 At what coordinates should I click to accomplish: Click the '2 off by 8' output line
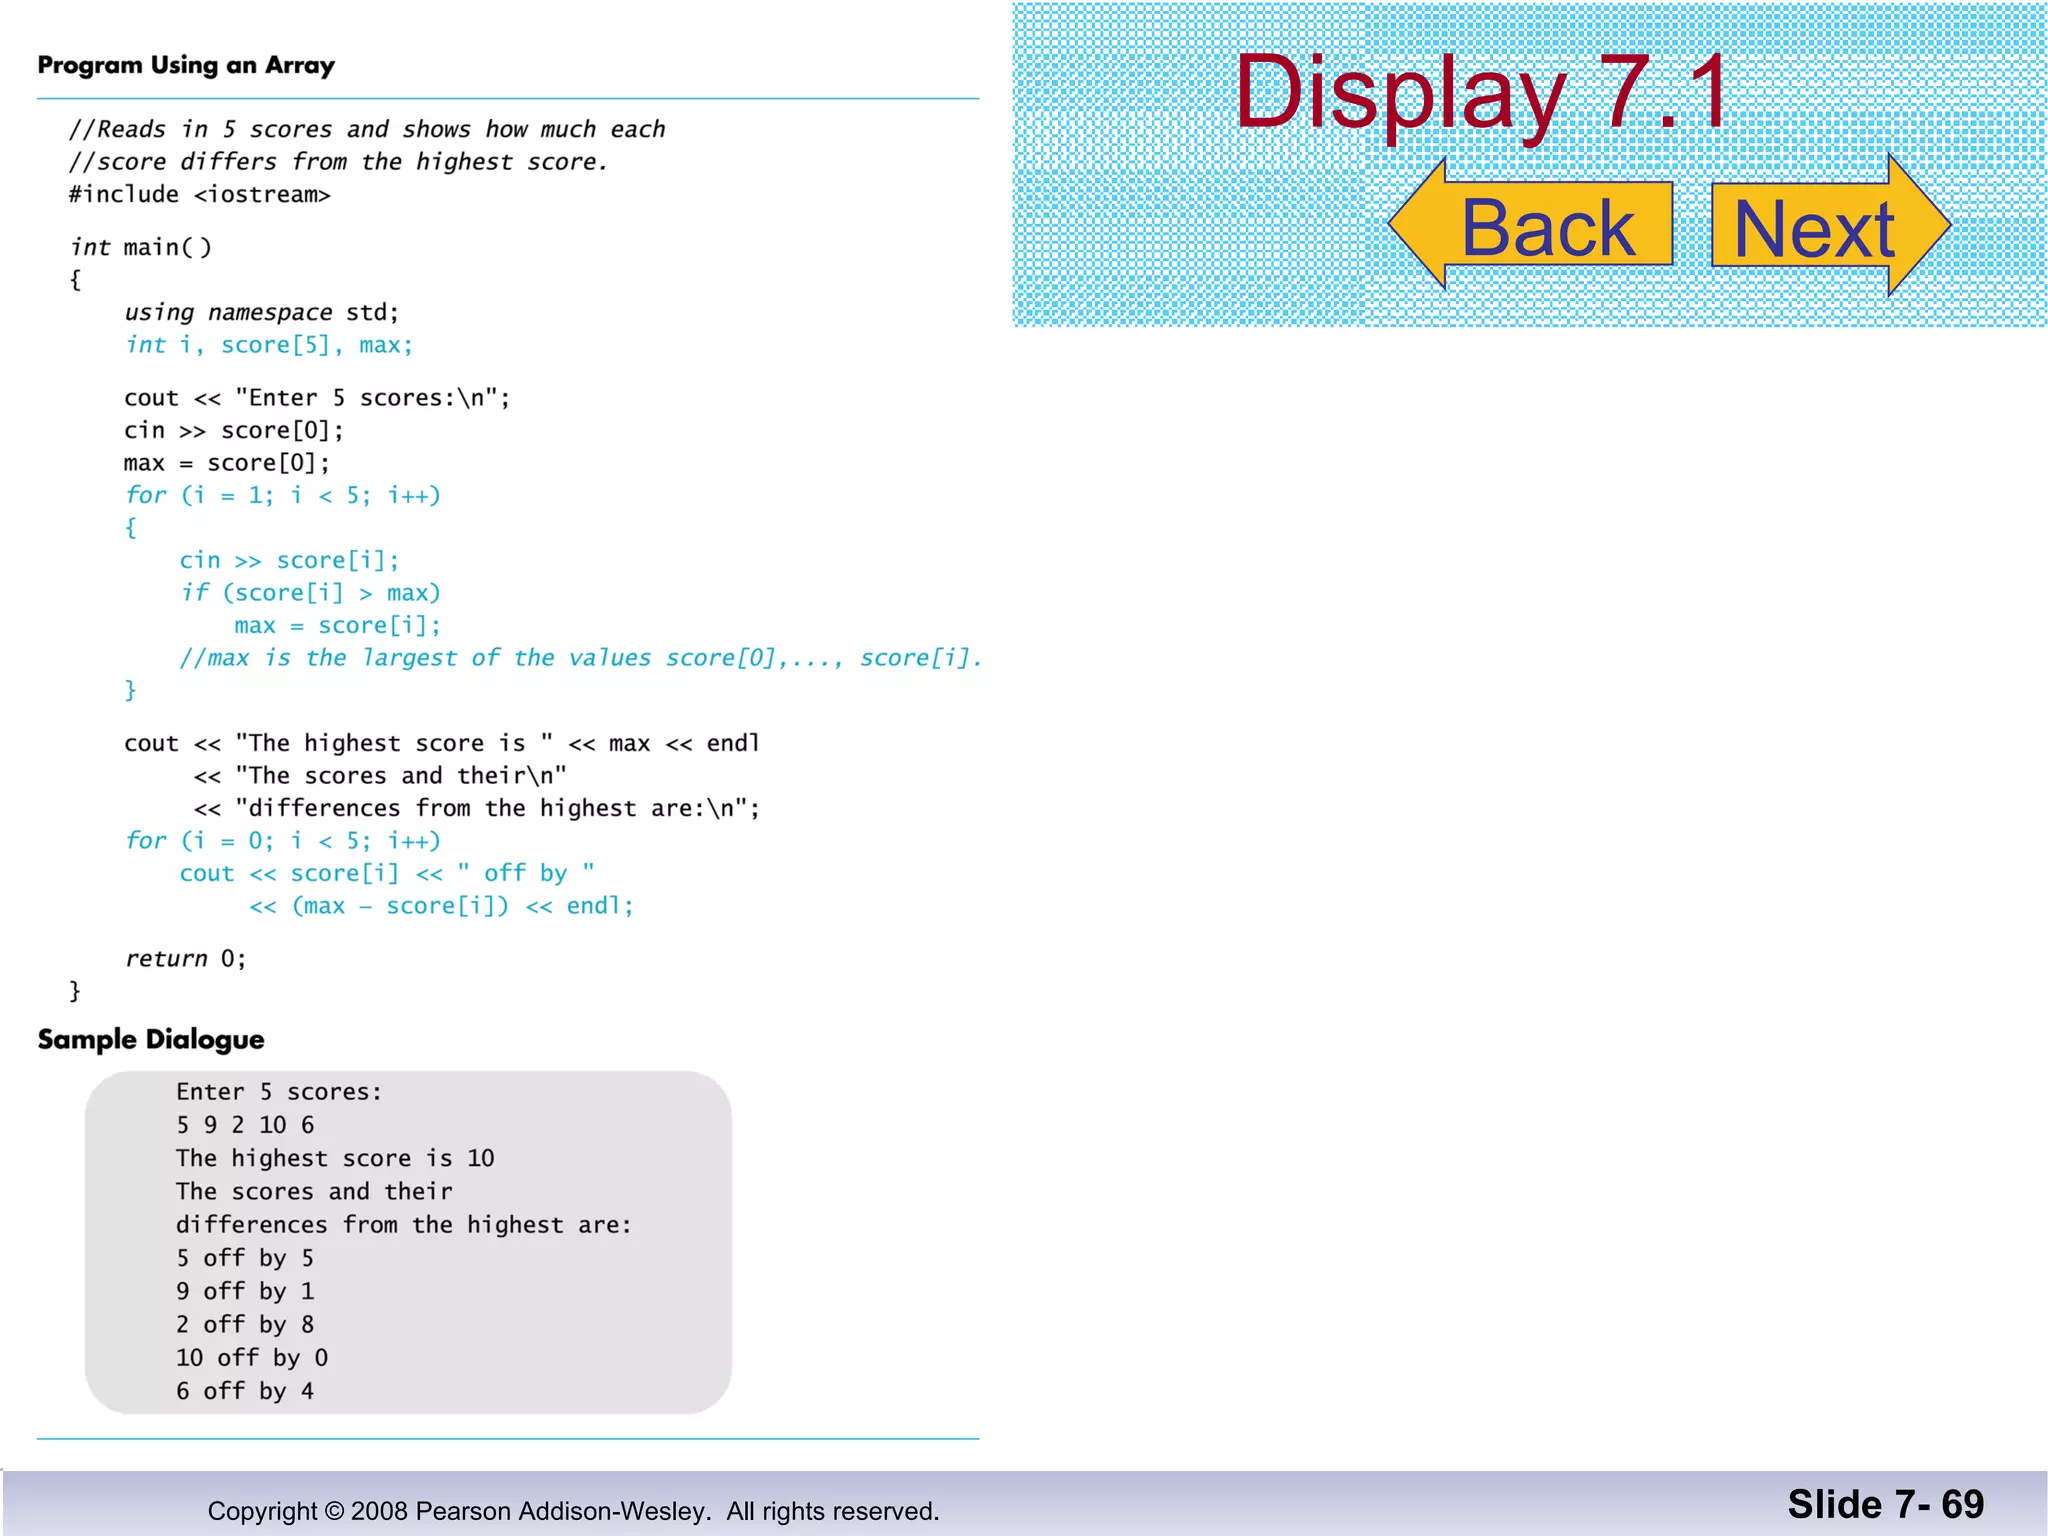(x=245, y=1325)
